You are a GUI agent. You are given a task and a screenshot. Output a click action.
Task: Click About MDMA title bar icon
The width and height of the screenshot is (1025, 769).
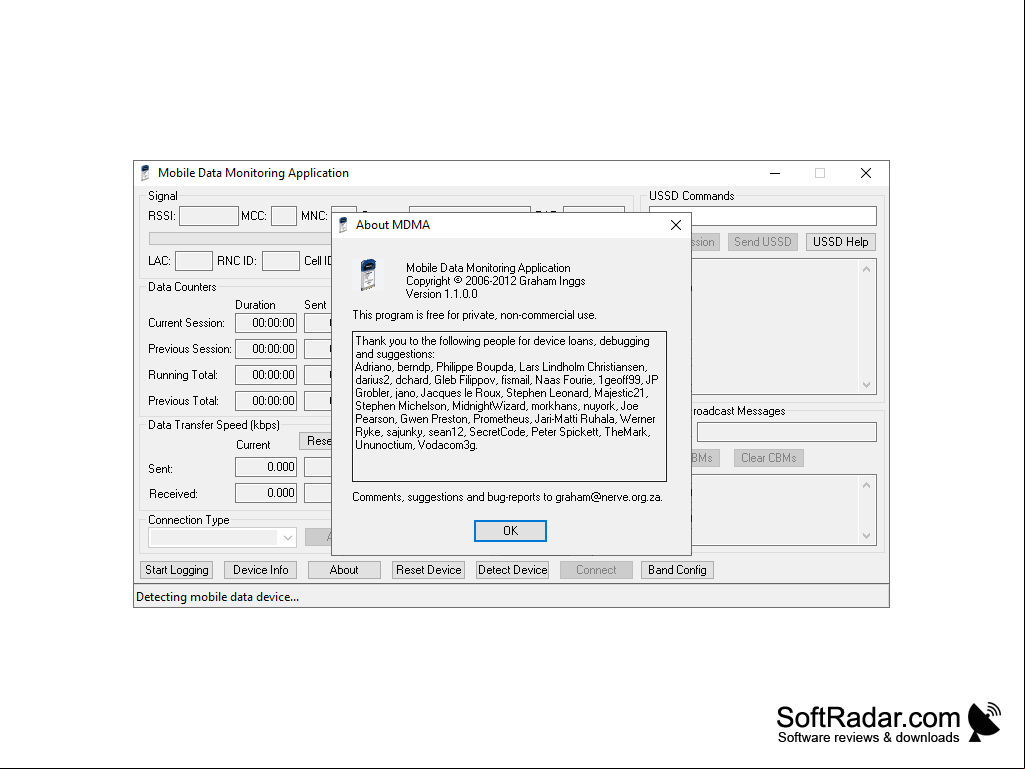[x=343, y=225]
